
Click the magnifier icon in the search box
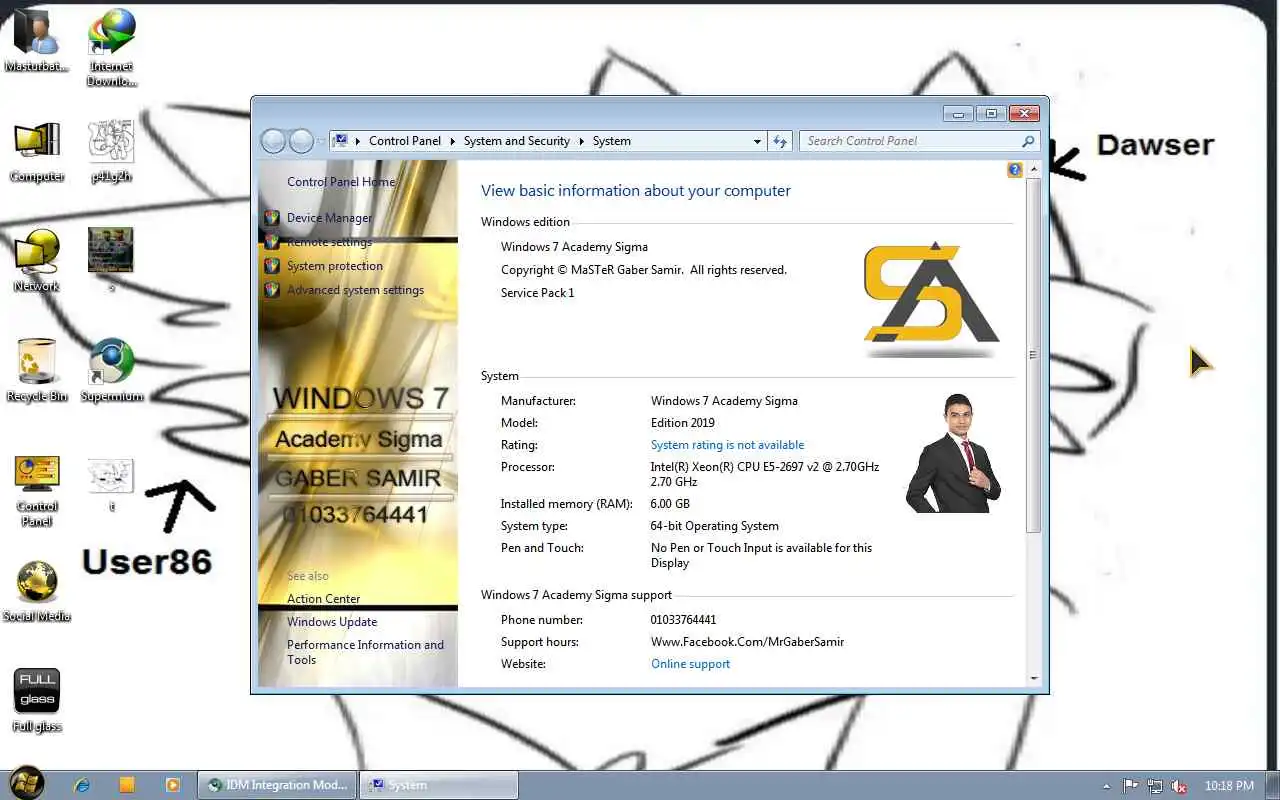point(1028,141)
